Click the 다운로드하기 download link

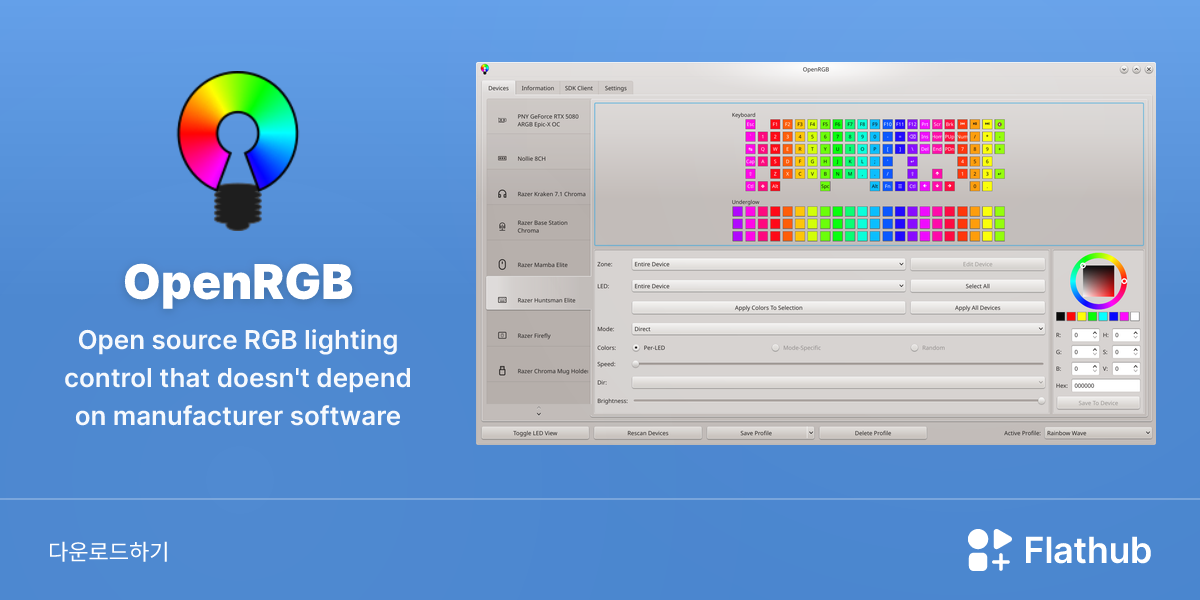pos(109,551)
